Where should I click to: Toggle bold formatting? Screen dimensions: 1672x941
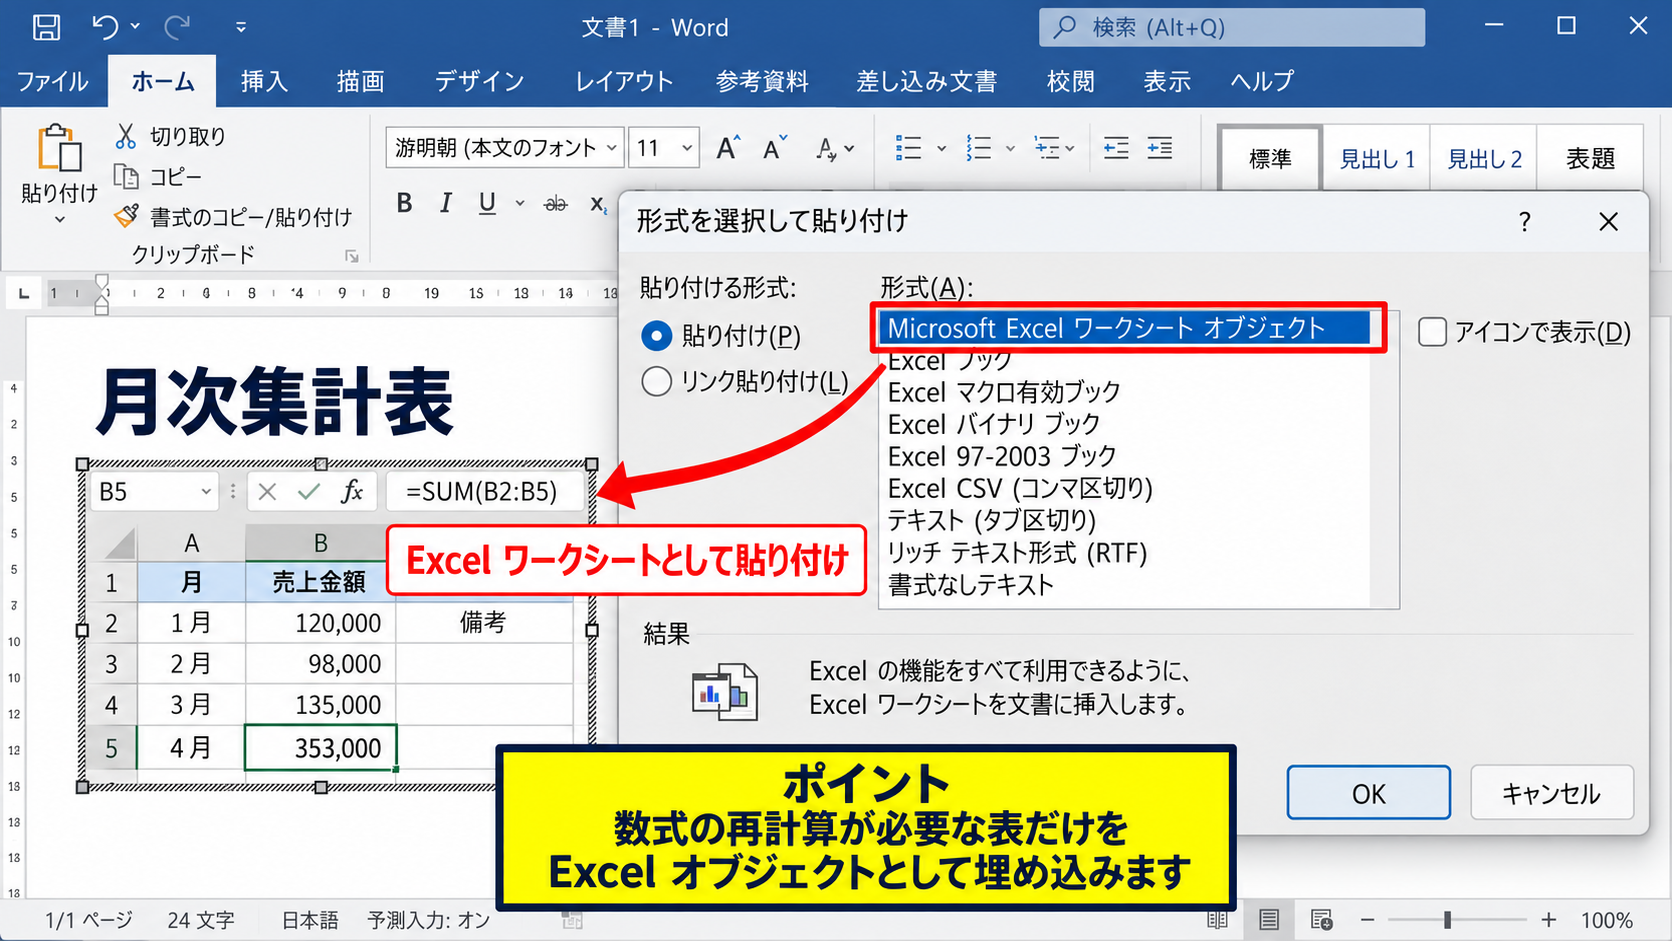coord(404,204)
